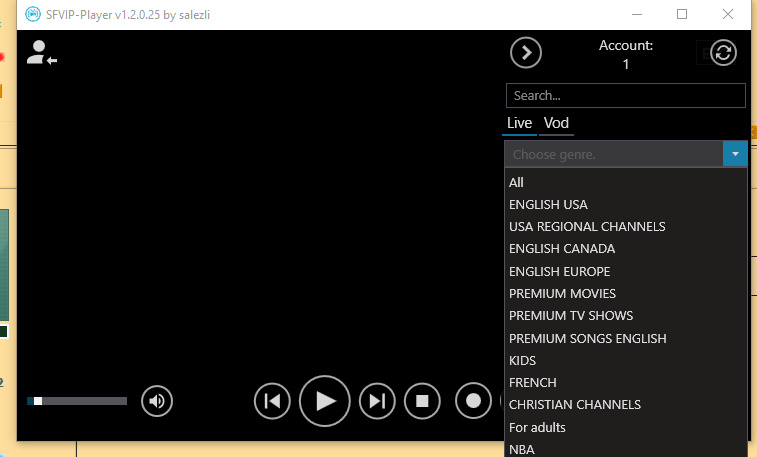
Task: Switch to the Vod tab
Action: pyautogui.click(x=556, y=124)
